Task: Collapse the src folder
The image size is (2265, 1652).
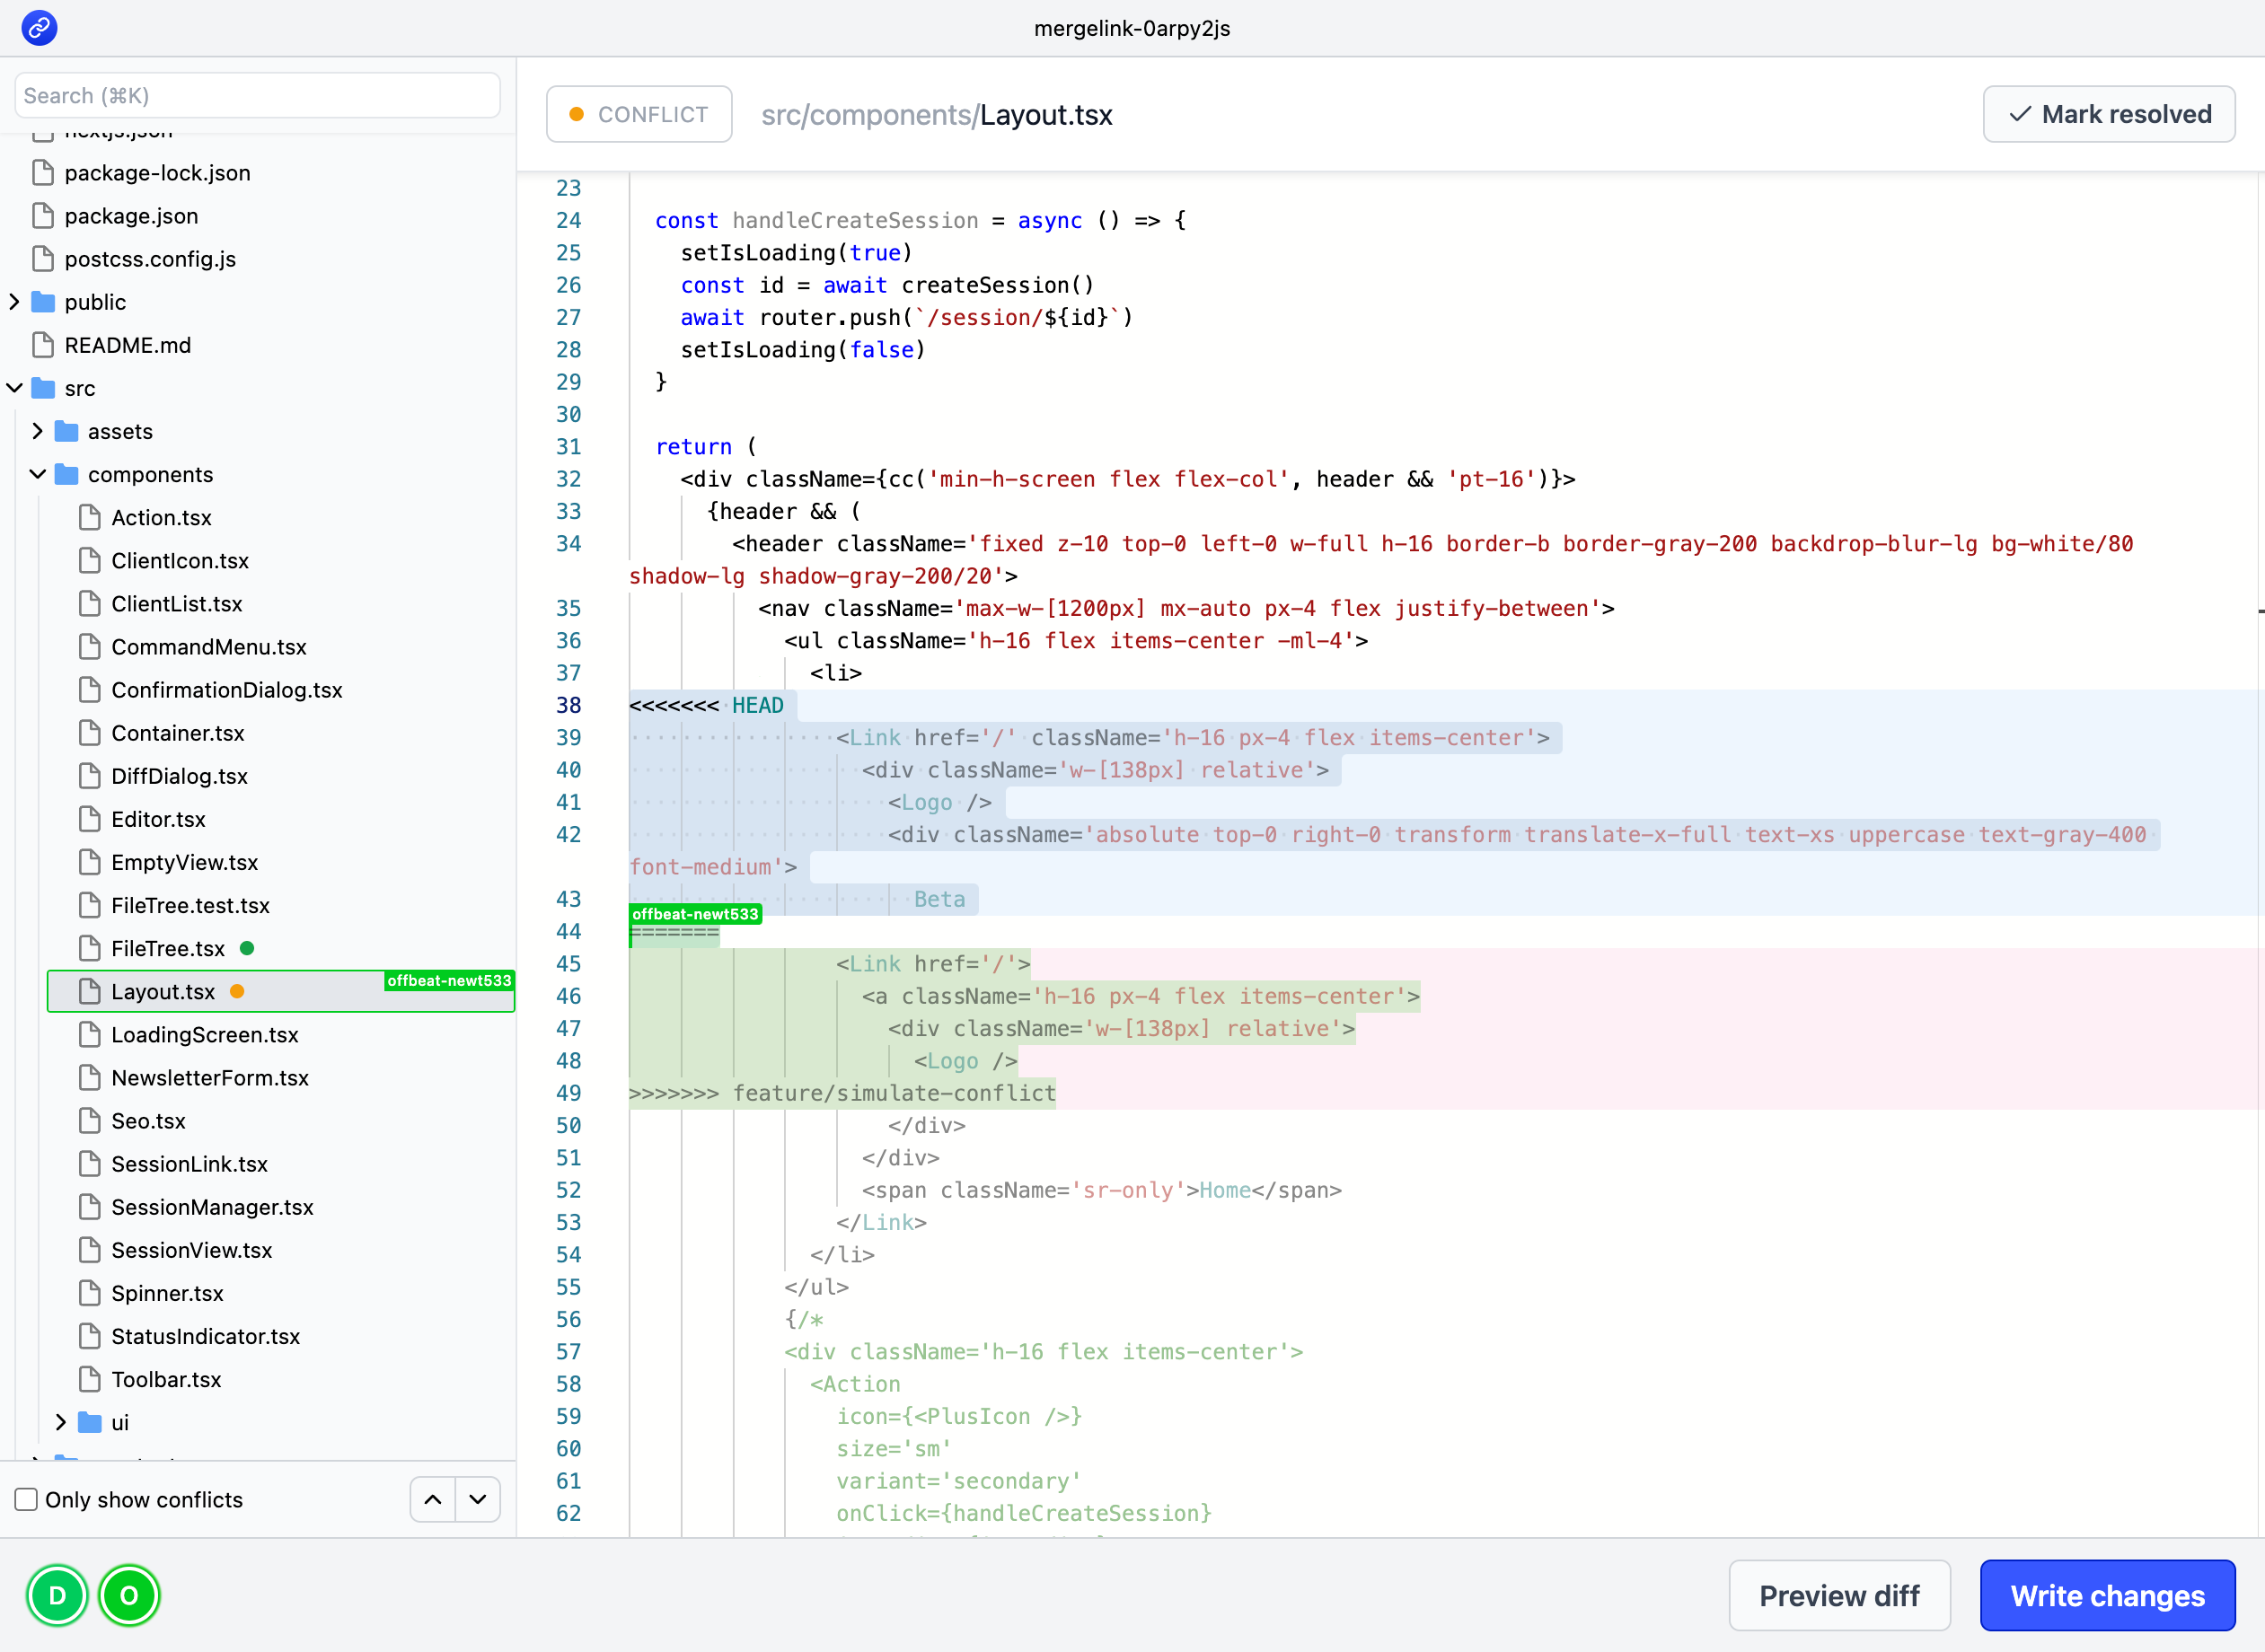Action: (x=15, y=388)
